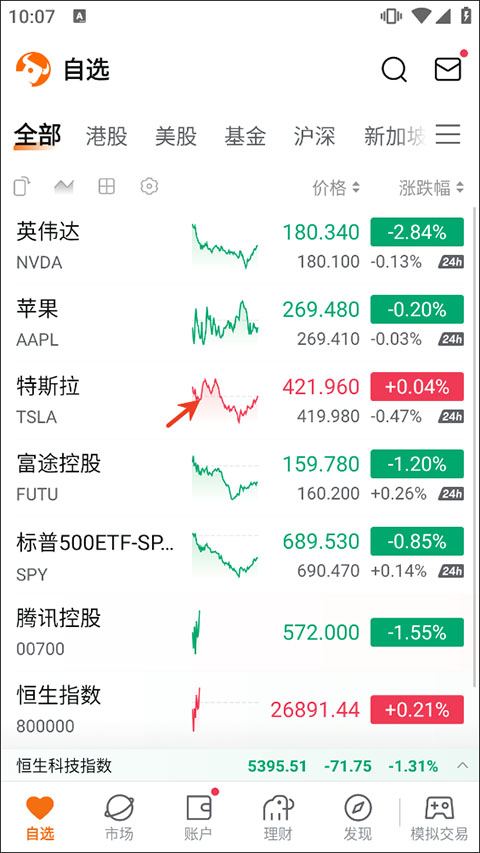The image size is (480, 853).
Task: Open the messages envelope icon
Action: (448, 70)
